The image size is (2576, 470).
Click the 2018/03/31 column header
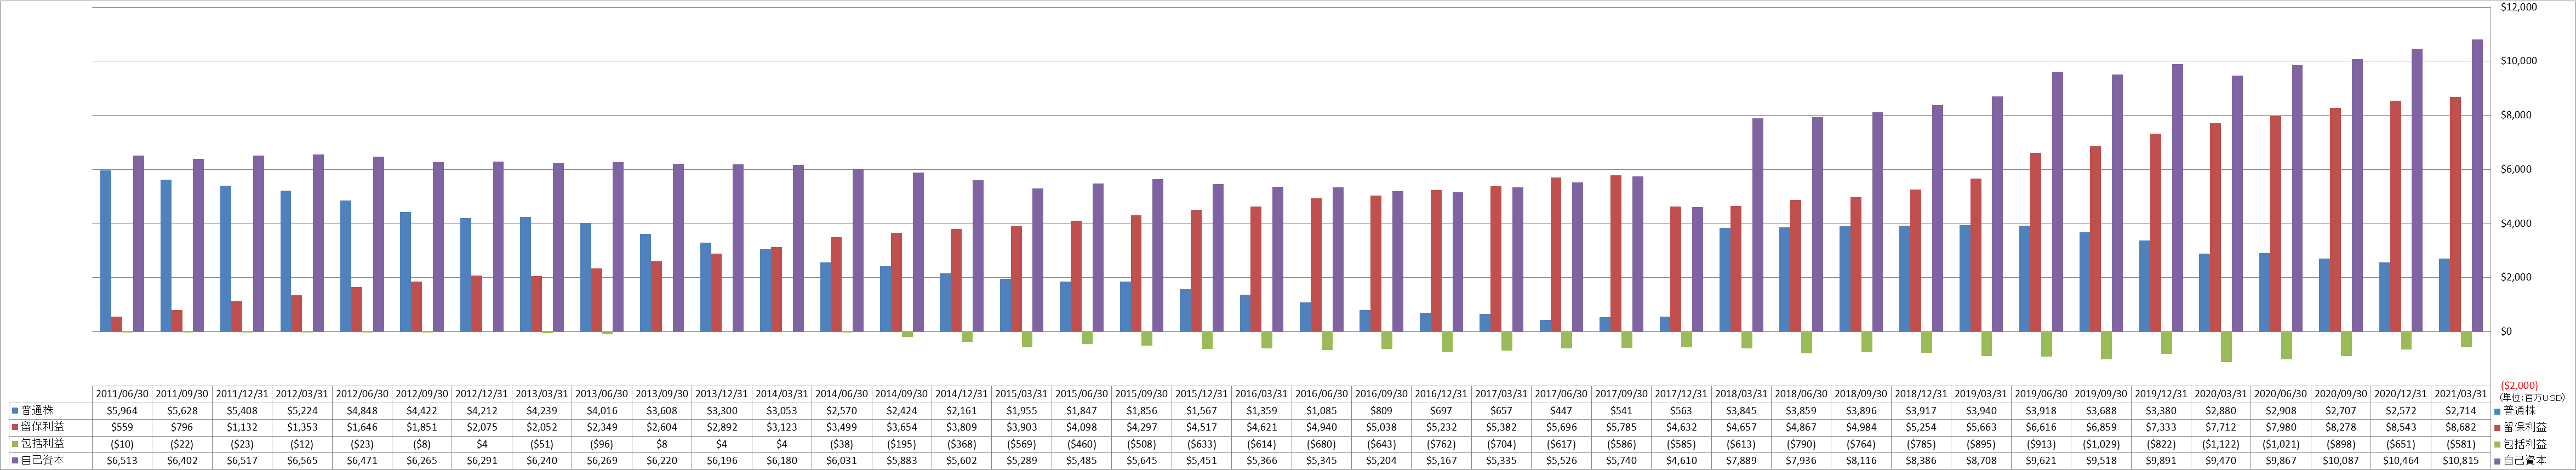point(1742,394)
